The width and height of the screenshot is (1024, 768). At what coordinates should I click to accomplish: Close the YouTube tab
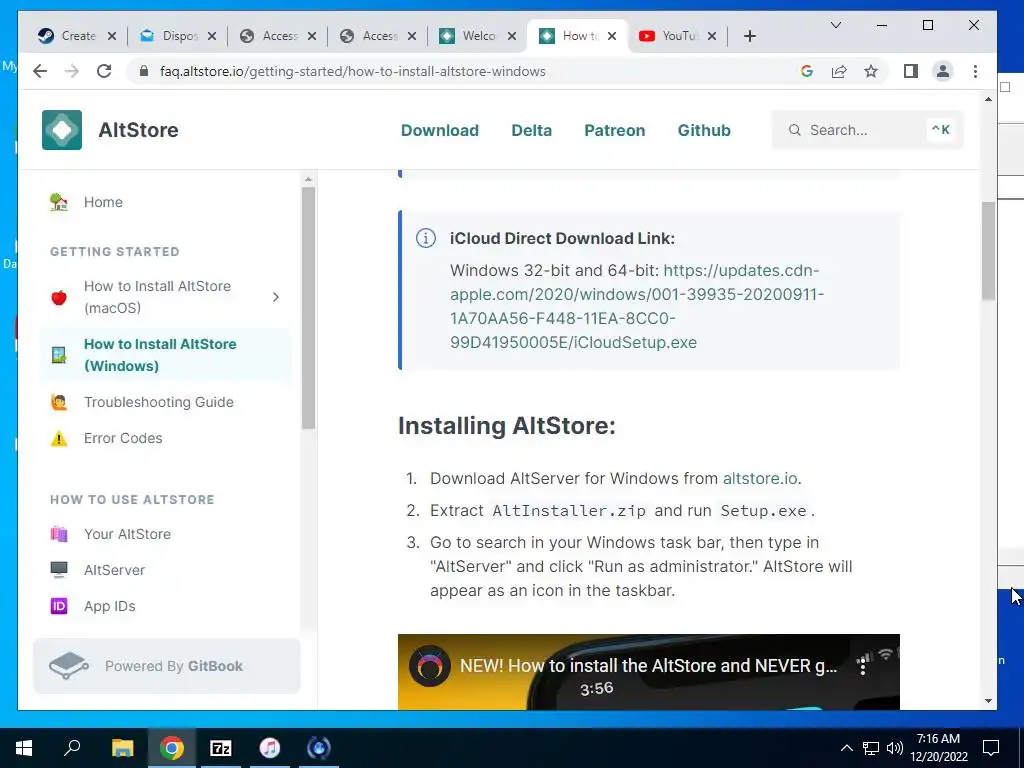coord(712,36)
